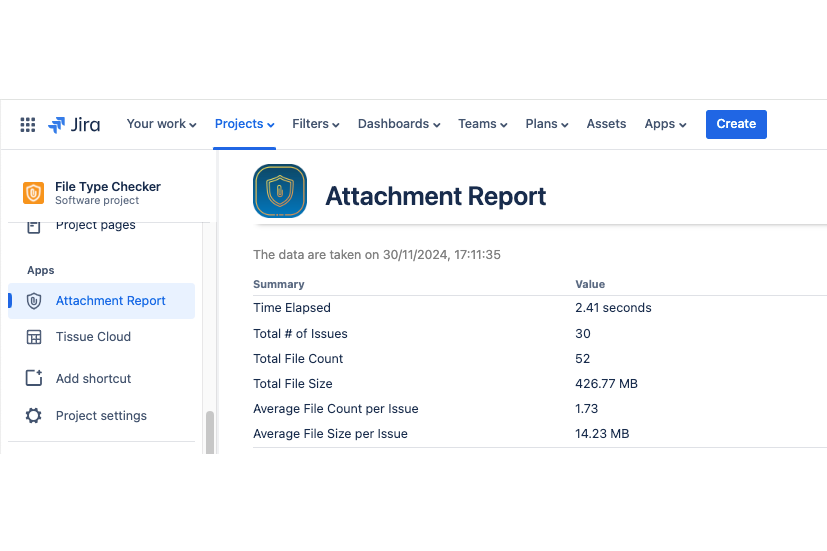Click the Attachment Report shield icon in sidebar
Image resolution: width=827 pixels, height=551 pixels.
coord(34,301)
